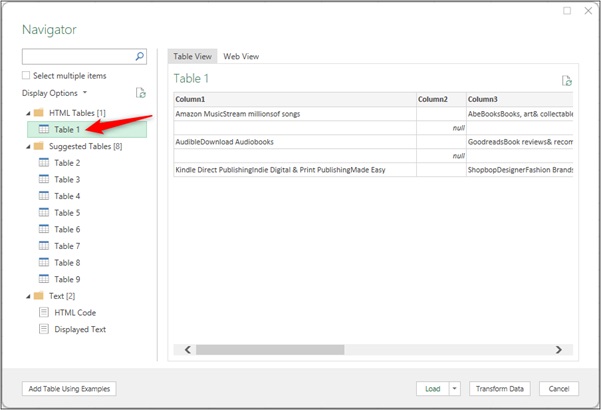Click the refresh preview icon above table
Screen dimensions: 601x410
567,80
